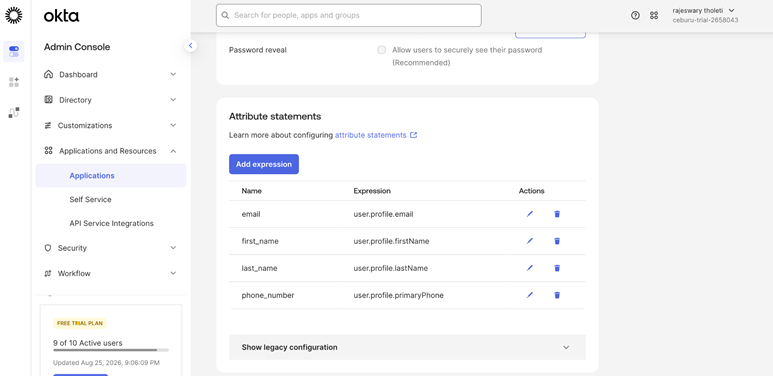Image resolution: width=773 pixels, height=376 pixels.
Task: Click the Admin Console heading
Action: click(77, 47)
